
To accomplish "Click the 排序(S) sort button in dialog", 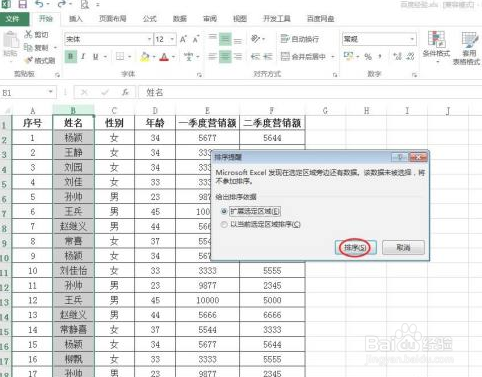I will pyautogui.click(x=355, y=248).
